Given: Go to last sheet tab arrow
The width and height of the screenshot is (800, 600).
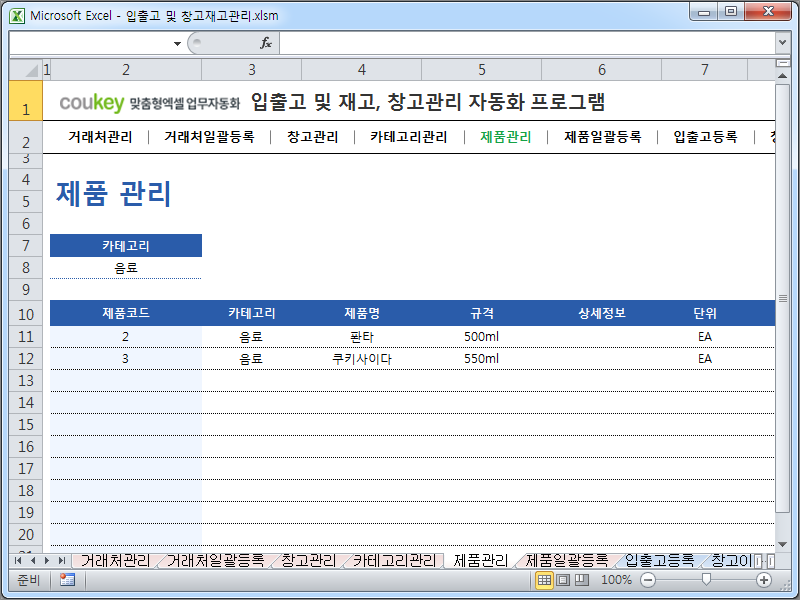Looking at the screenshot, I should [62, 561].
